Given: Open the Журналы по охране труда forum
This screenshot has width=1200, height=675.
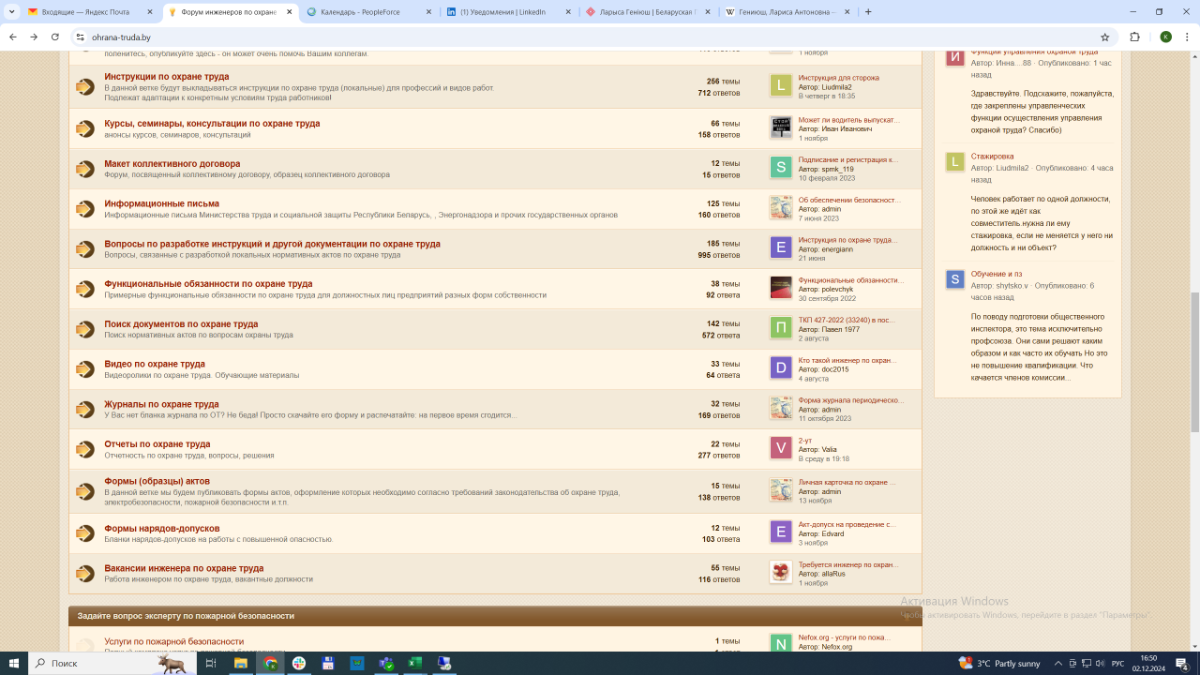Looking at the screenshot, I should [x=162, y=404].
